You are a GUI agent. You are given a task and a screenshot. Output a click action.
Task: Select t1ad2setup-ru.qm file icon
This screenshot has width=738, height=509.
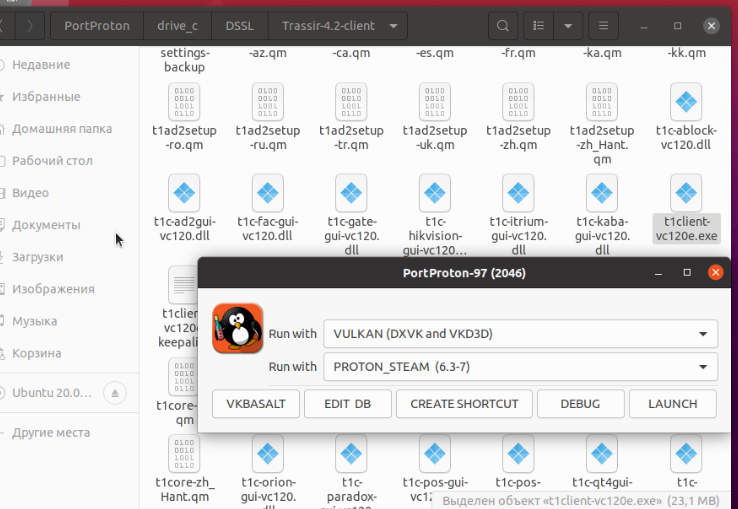268,102
